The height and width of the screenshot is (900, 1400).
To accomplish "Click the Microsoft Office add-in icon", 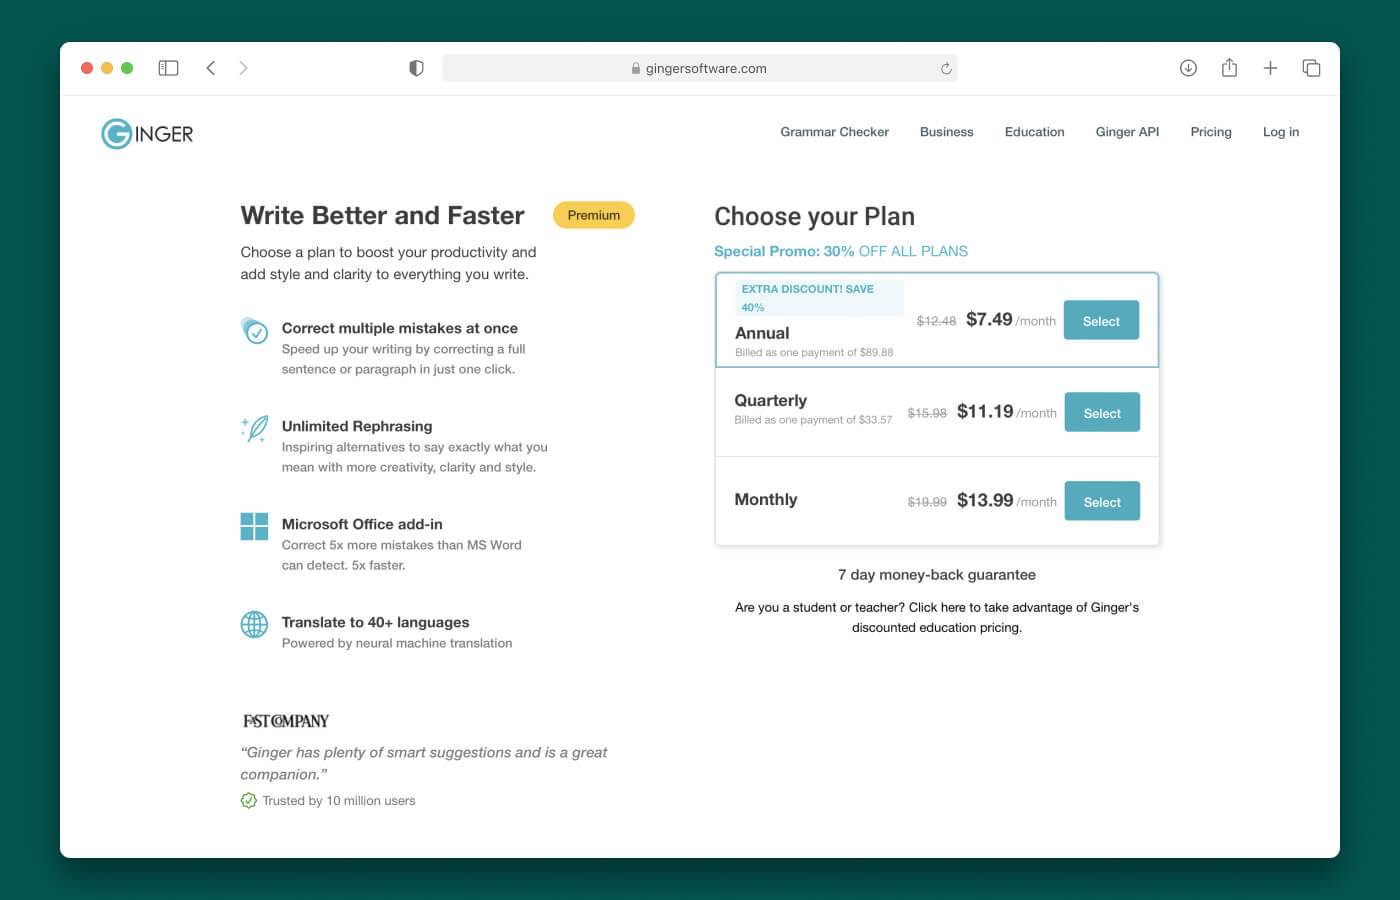I will click(x=254, y=526).
